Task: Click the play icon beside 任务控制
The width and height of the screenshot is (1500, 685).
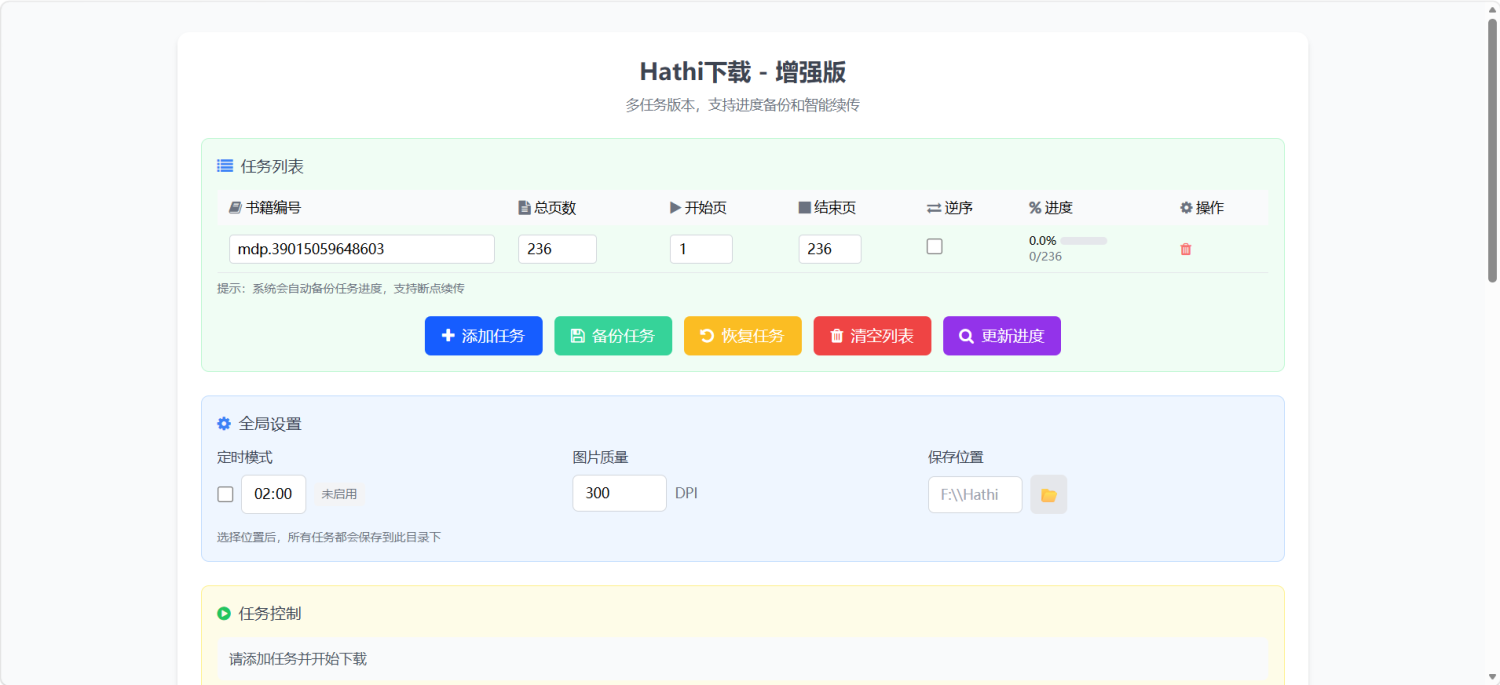Action: tap(224, 613)
